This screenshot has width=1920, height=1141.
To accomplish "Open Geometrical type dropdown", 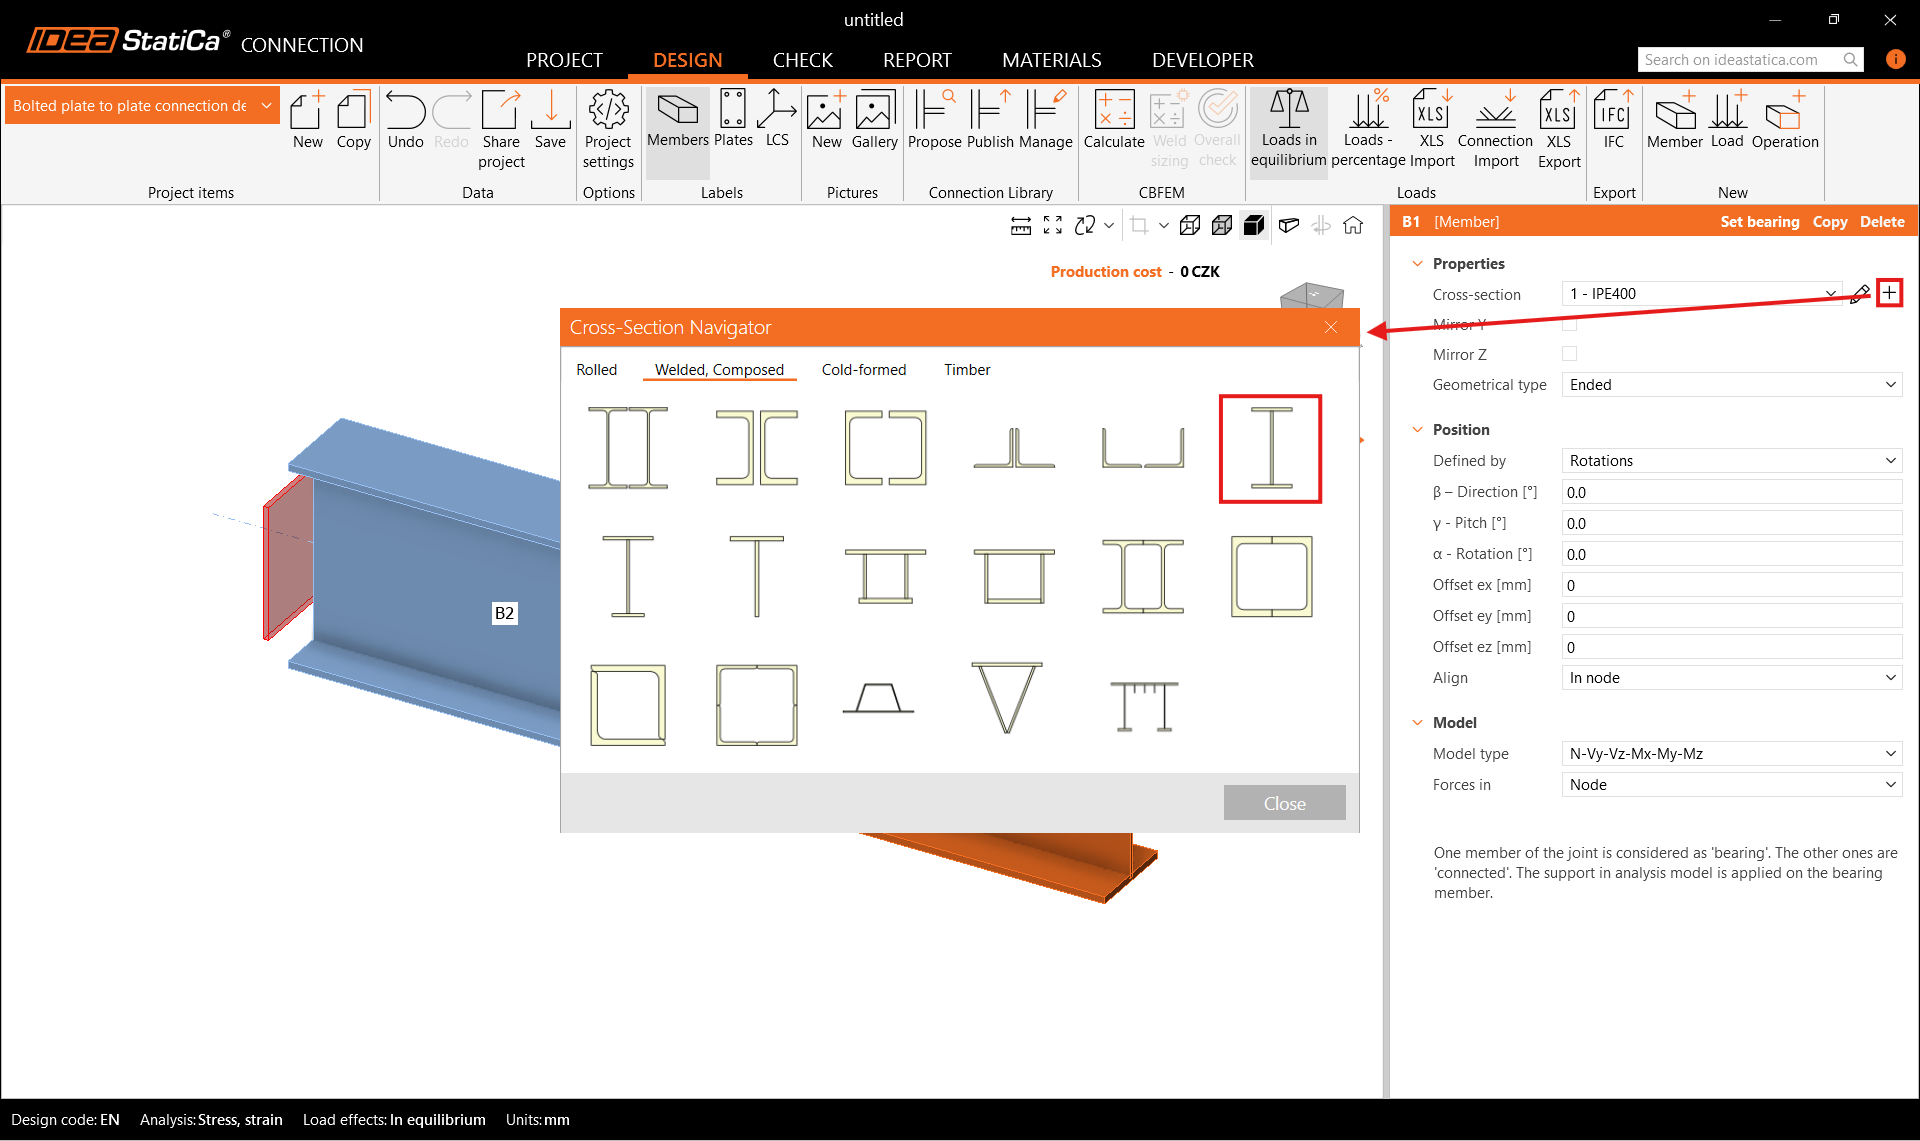I will [x=1731, y=385].
